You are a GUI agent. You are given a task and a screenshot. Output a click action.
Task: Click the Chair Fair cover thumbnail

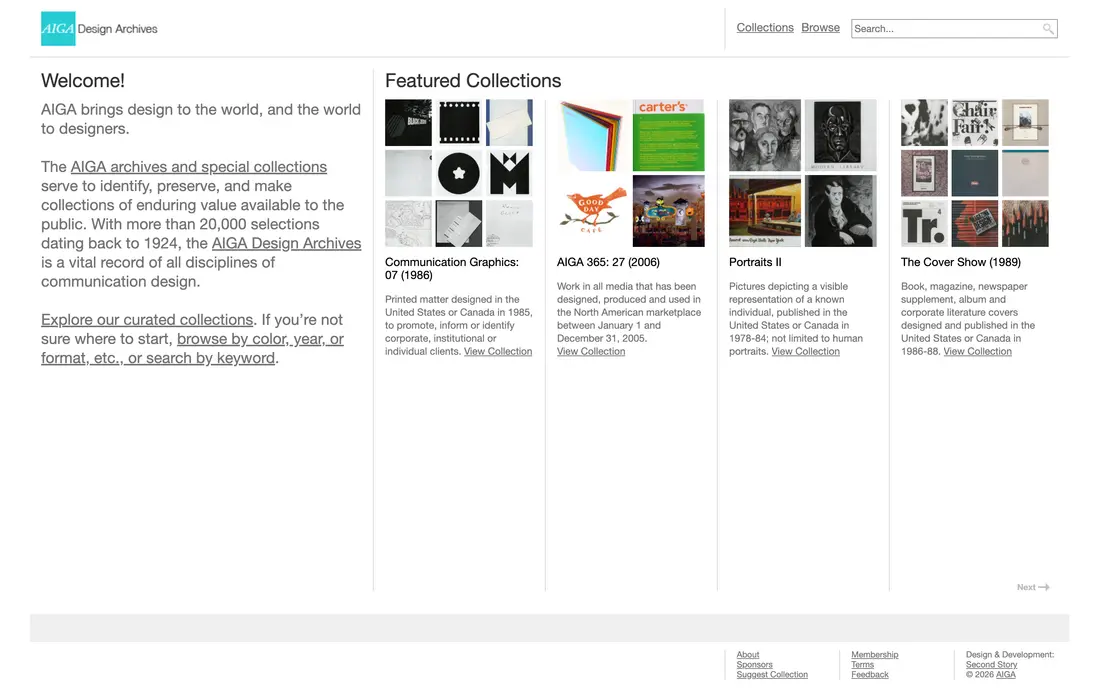click(x=974, y=123)
